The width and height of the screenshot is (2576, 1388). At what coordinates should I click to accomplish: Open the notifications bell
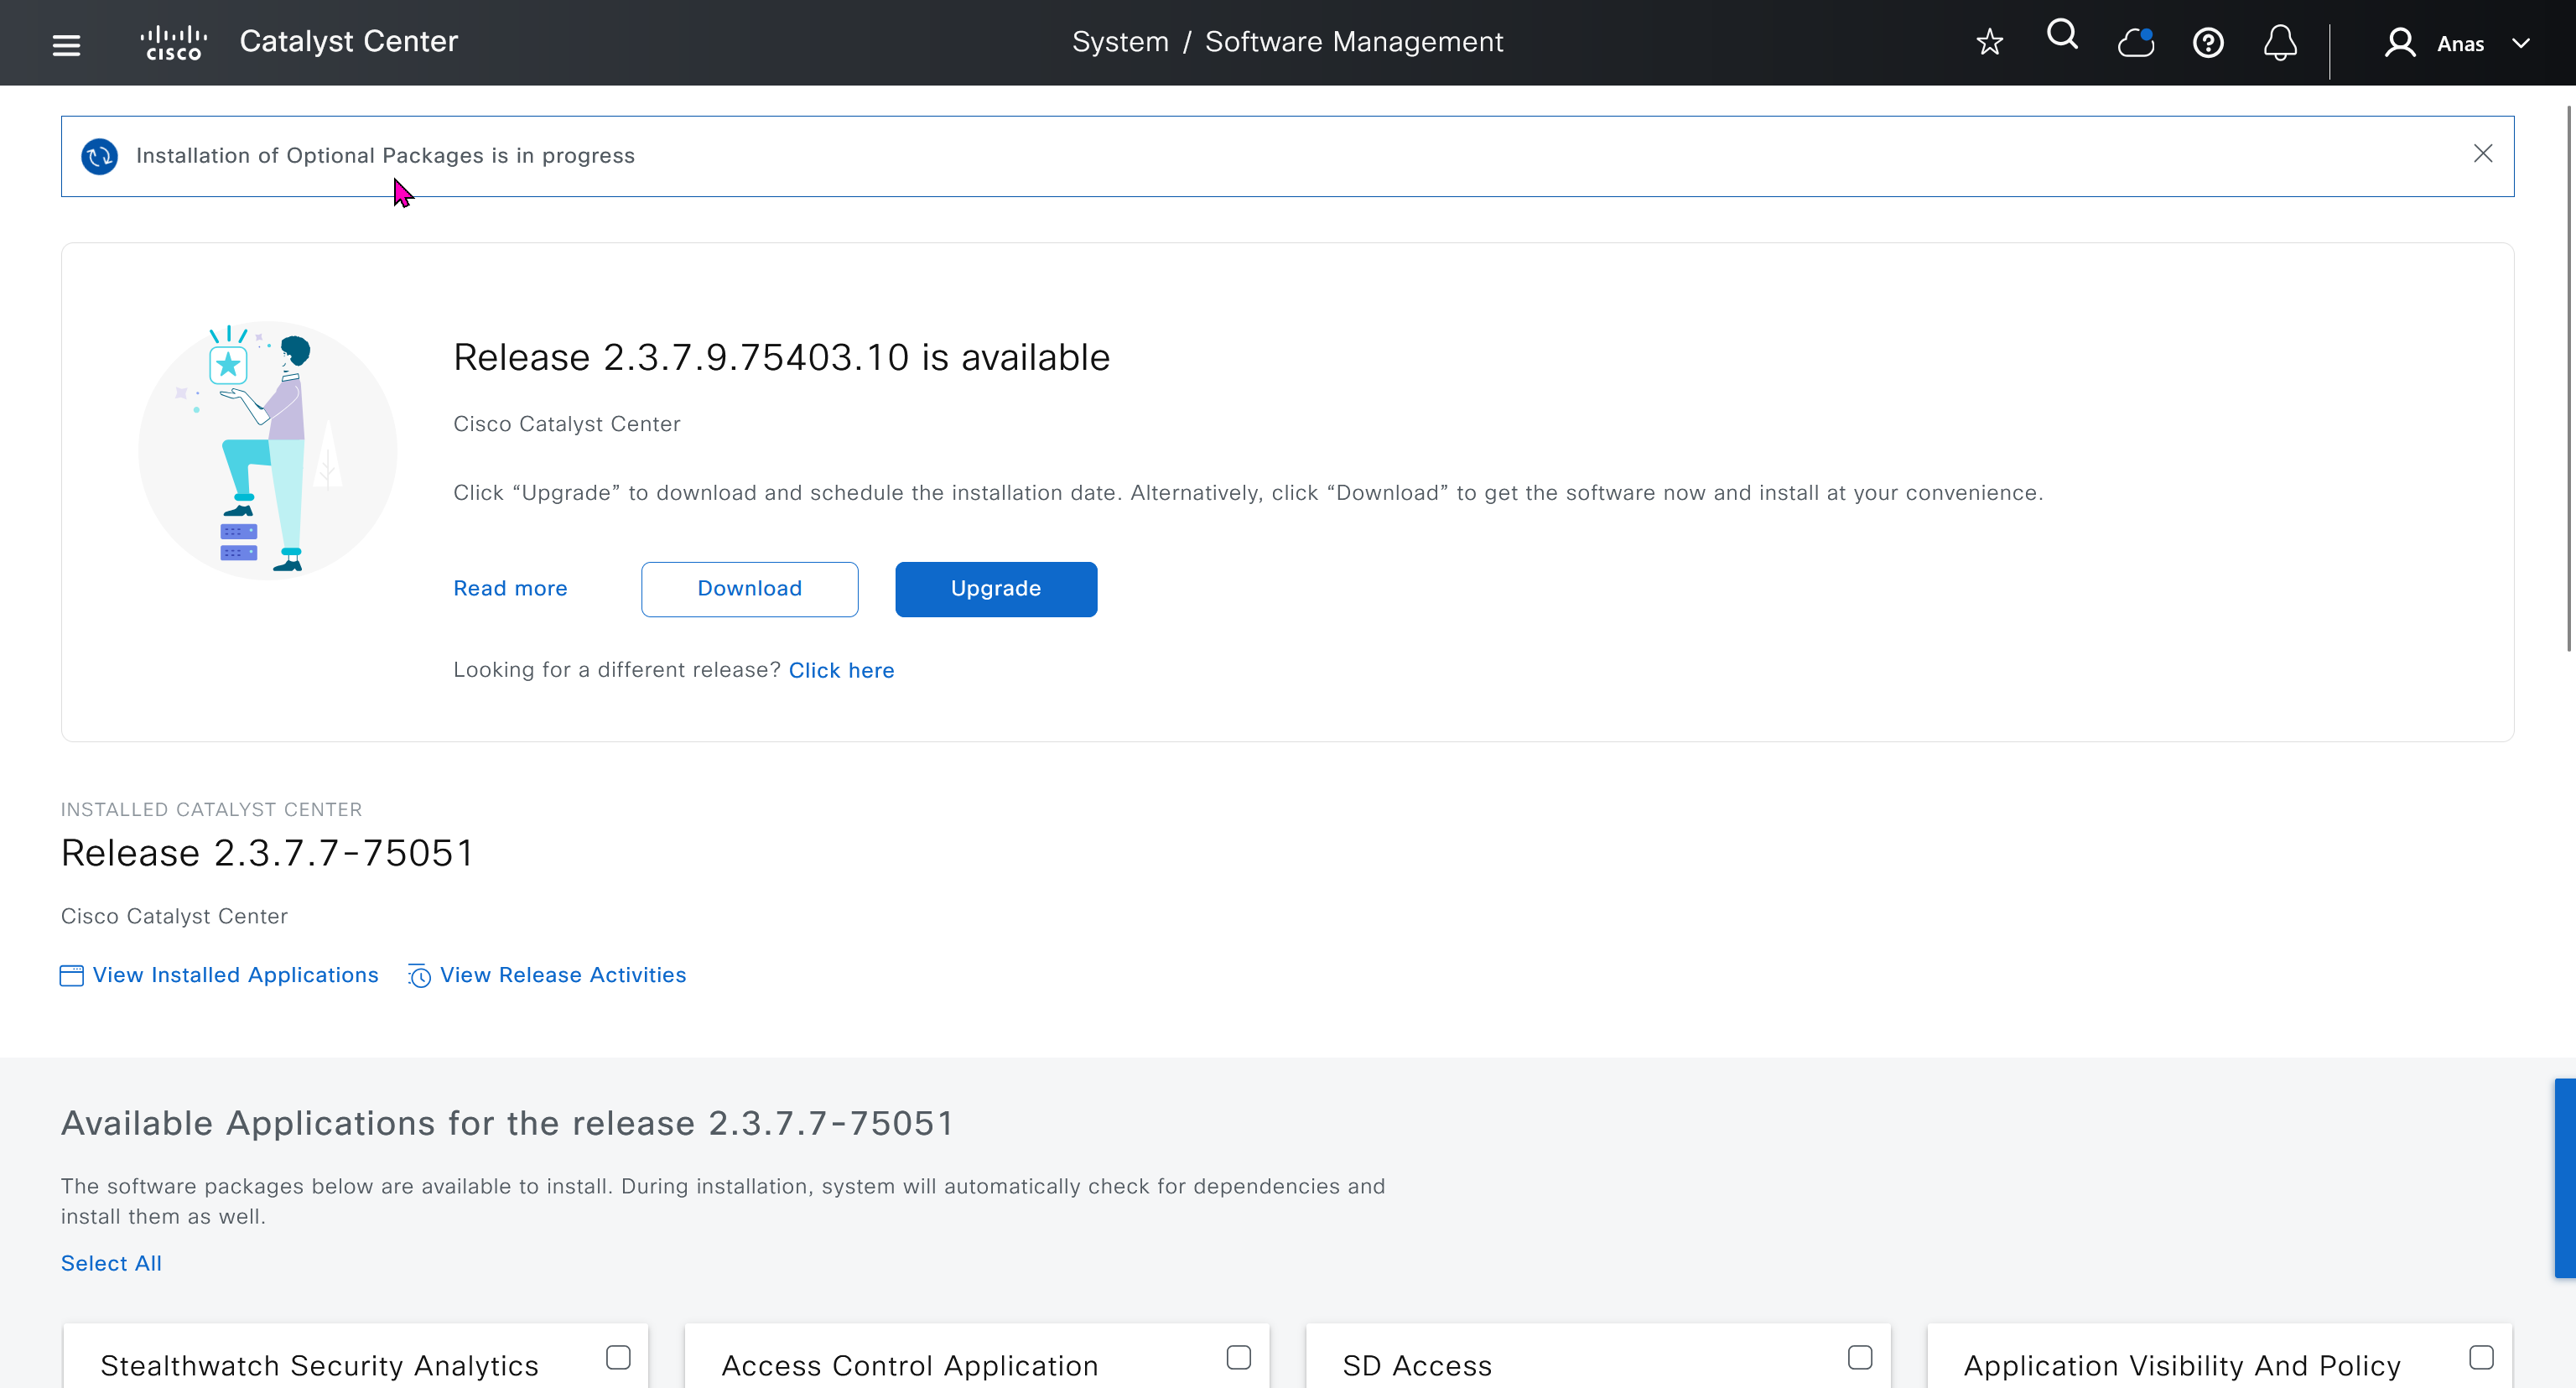pyautogui.click(x=2280, y=43)
